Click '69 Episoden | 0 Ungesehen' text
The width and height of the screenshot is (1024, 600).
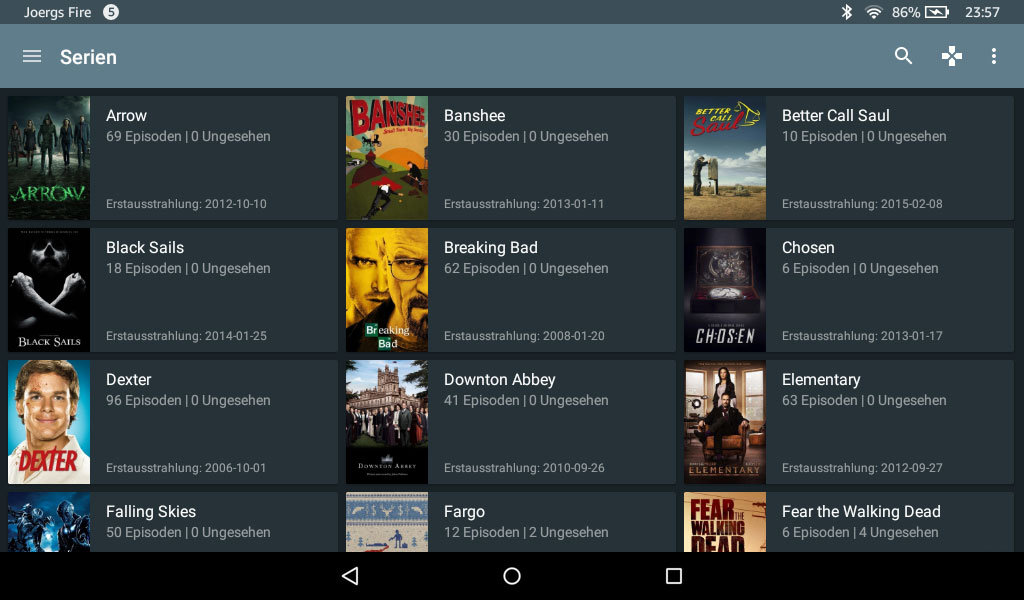coord(188,136)
